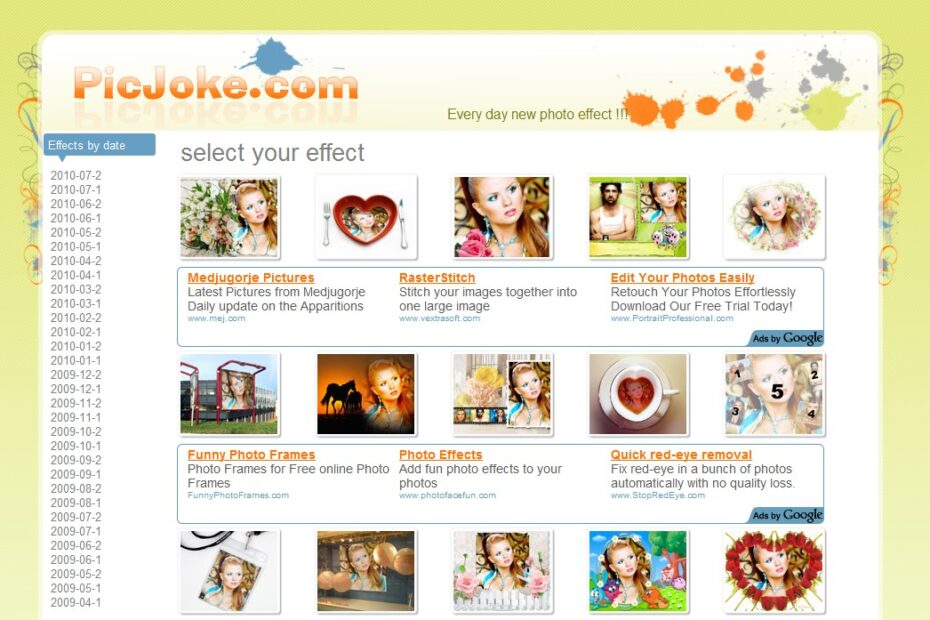
Task: Open the Effects by date tab
Action: point(100,145)
